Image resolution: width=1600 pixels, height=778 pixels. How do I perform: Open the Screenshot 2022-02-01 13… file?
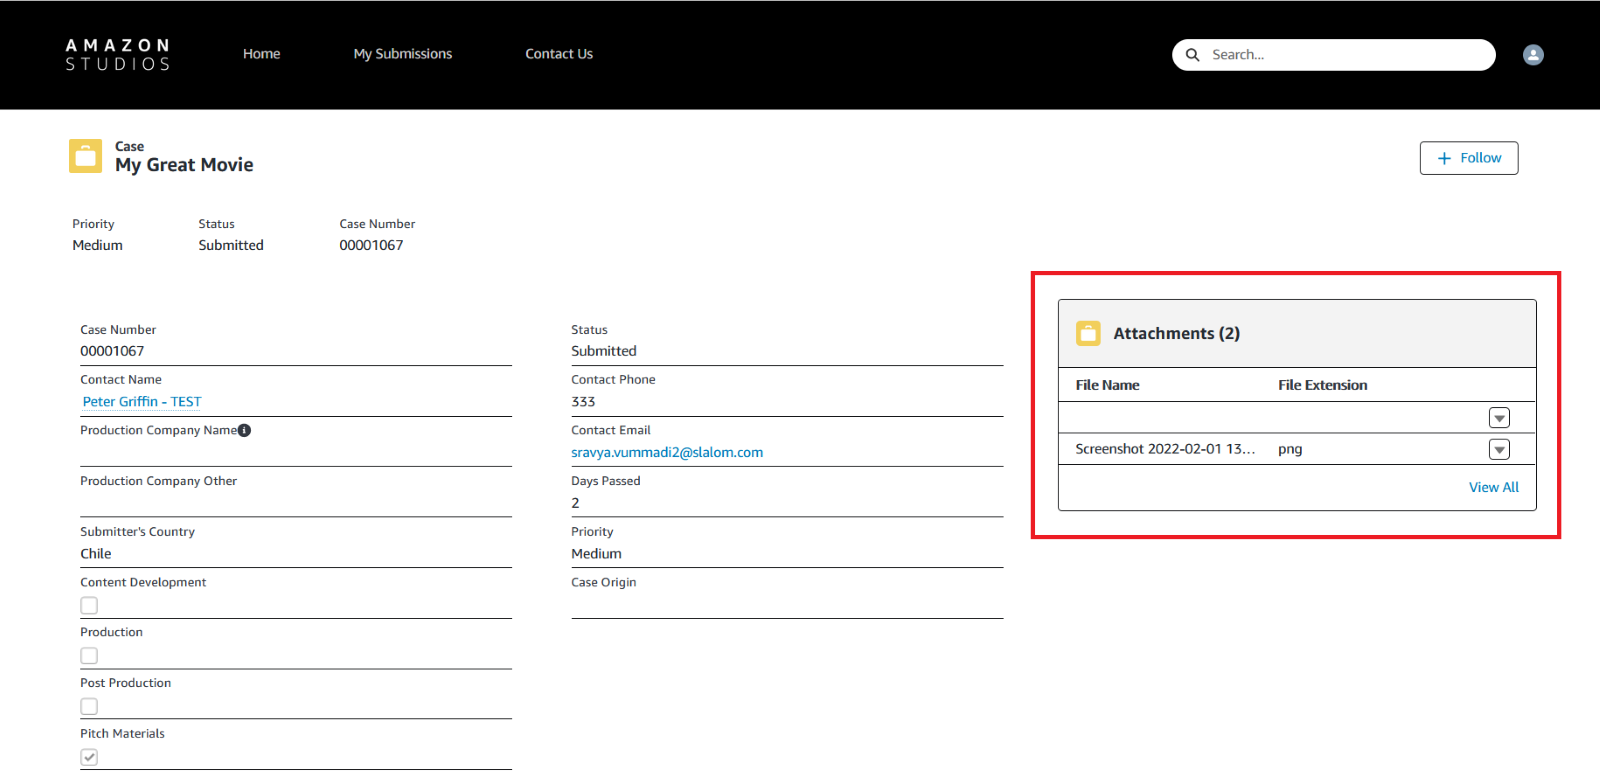[x=1165, y=449]
